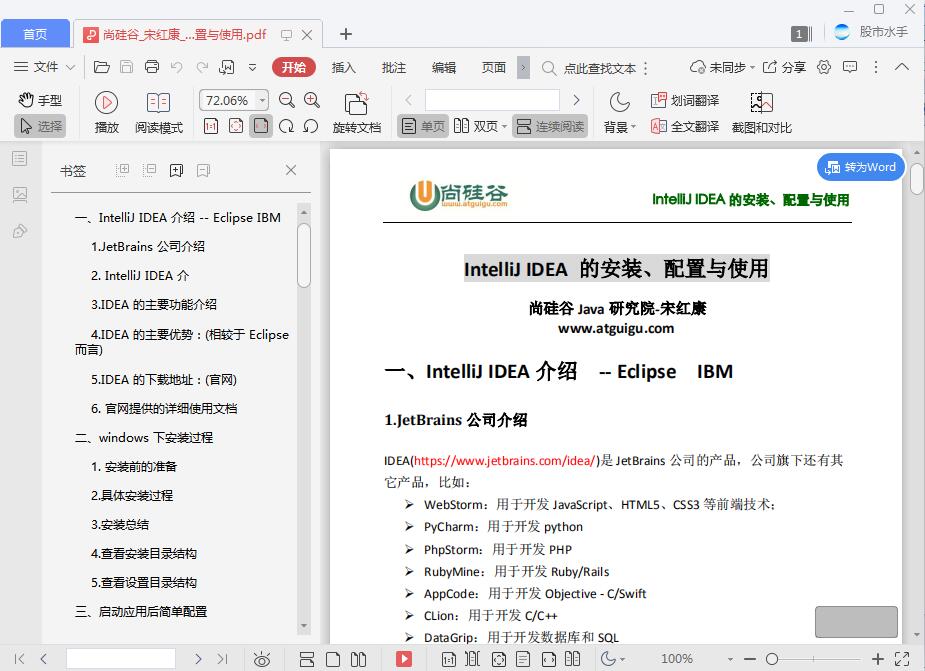The height and width of the screenshot is (671, 925).
Task: Click the open folder icon
Action: click(101, 67)
